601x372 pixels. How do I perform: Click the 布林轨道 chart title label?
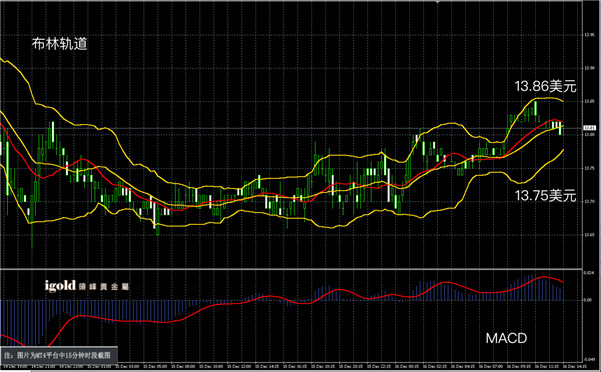(59, 44)
